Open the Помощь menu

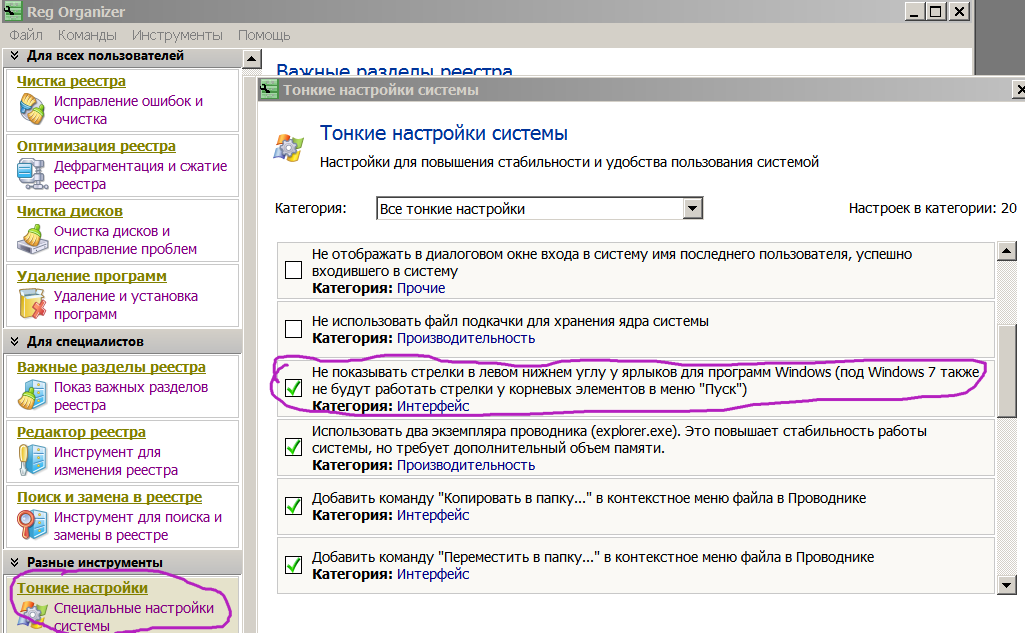pyautogui.click(x=264, y=35)
